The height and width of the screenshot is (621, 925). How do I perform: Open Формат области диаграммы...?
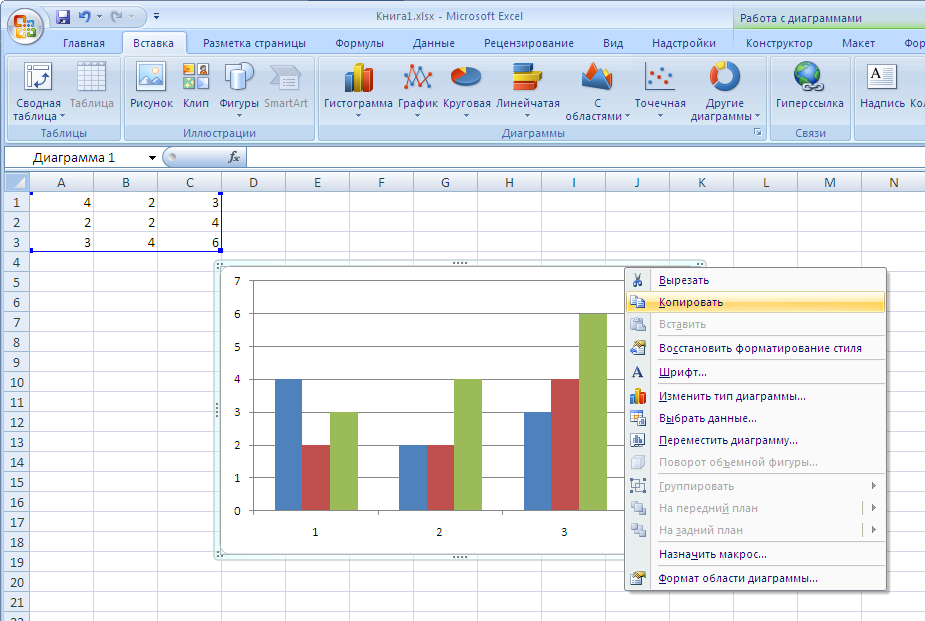pyautogui.click(x=755, y=578)
